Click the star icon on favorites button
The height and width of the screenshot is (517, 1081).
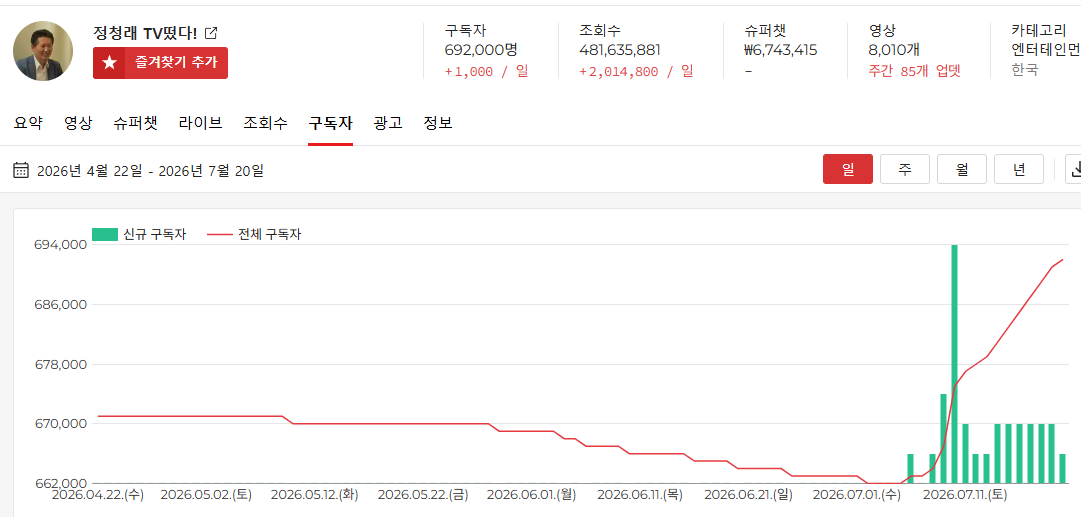tap(109, 63)
